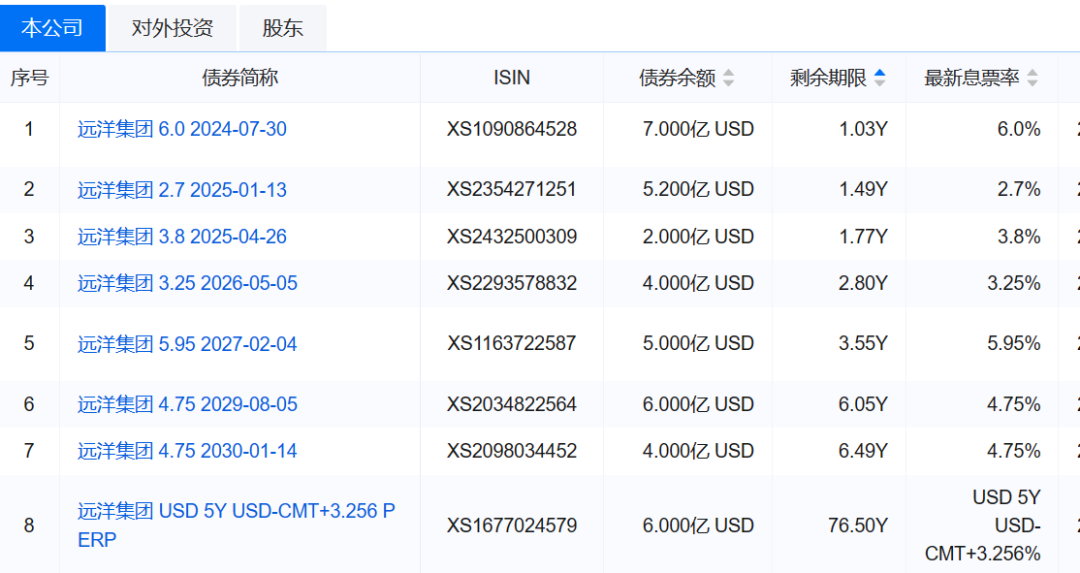This screenshot has height=573, width=1080.
Task: Open bond 远洋集团 6.0 2024-07-30
Action: pos(182,129)
